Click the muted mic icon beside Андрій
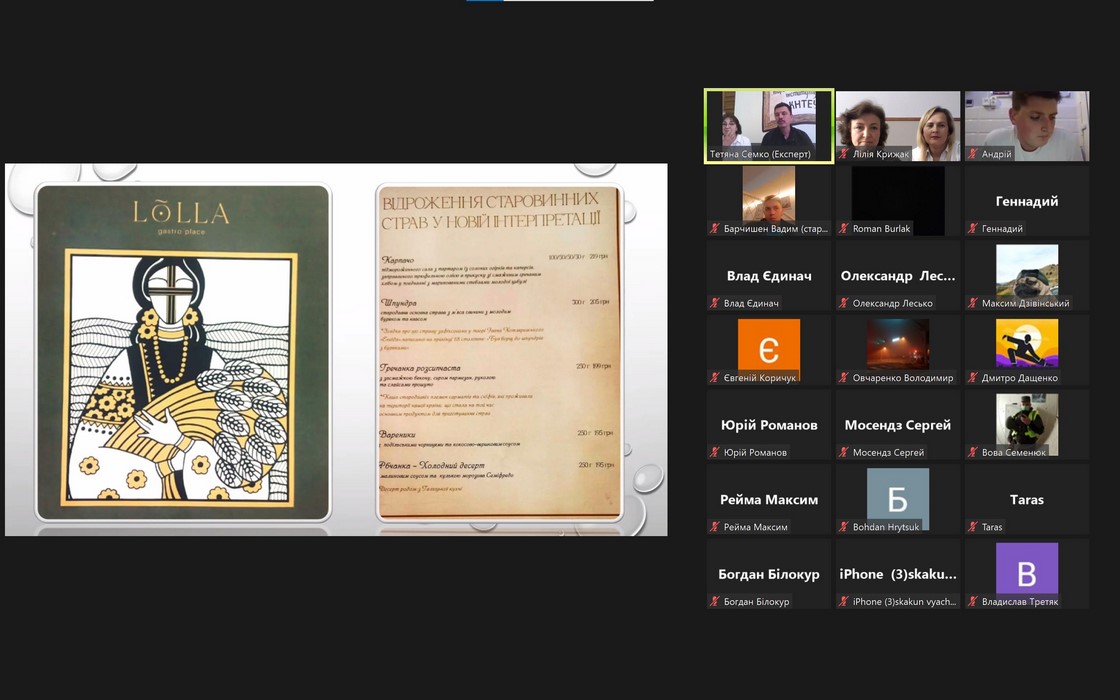This screenshot has height=700, width=1120. (973, 155)
